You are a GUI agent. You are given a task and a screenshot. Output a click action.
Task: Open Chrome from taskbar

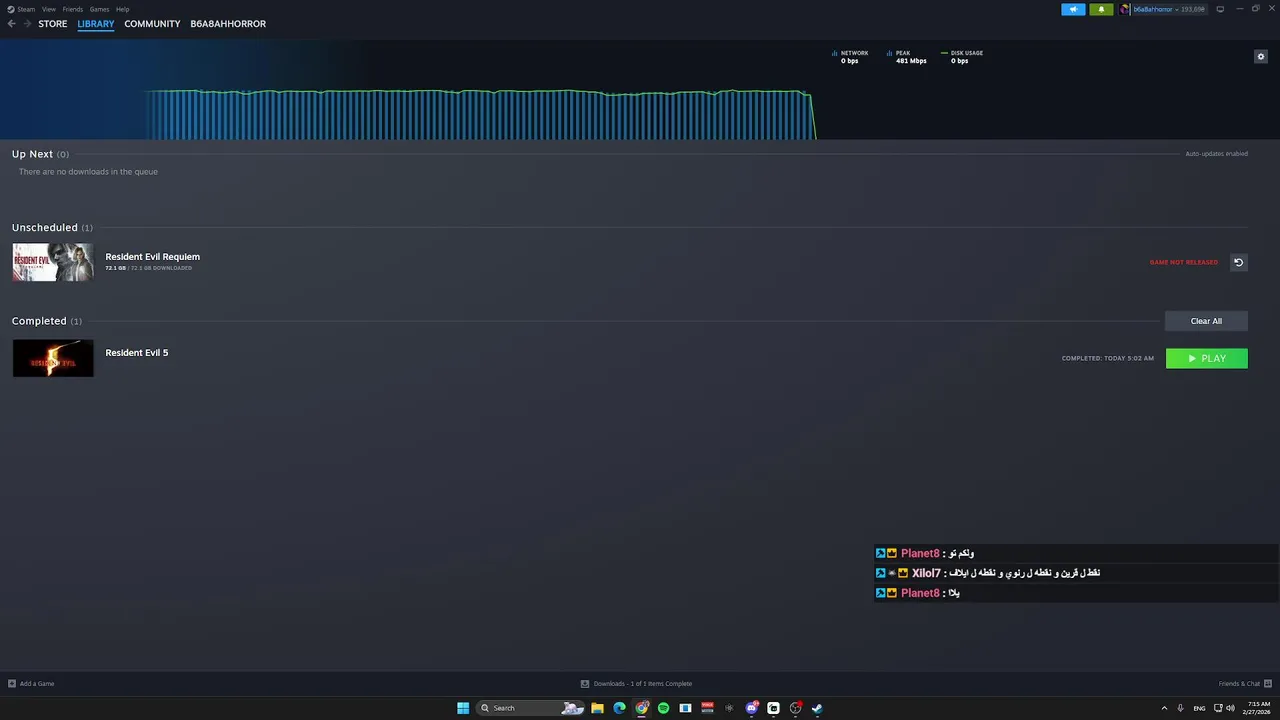point(642,708)
